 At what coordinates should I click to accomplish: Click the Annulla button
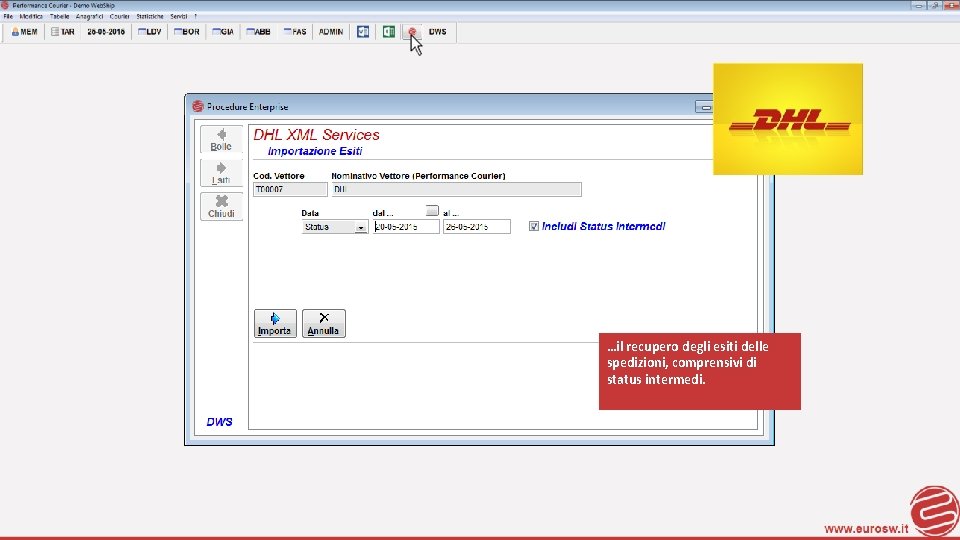pos(323,323)
